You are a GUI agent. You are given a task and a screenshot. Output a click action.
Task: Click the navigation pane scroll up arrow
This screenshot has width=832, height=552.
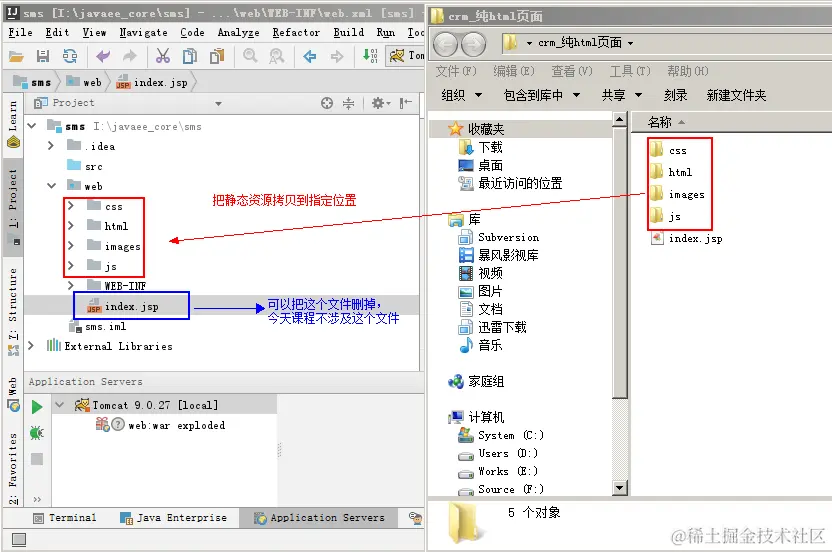coord(619,119)
